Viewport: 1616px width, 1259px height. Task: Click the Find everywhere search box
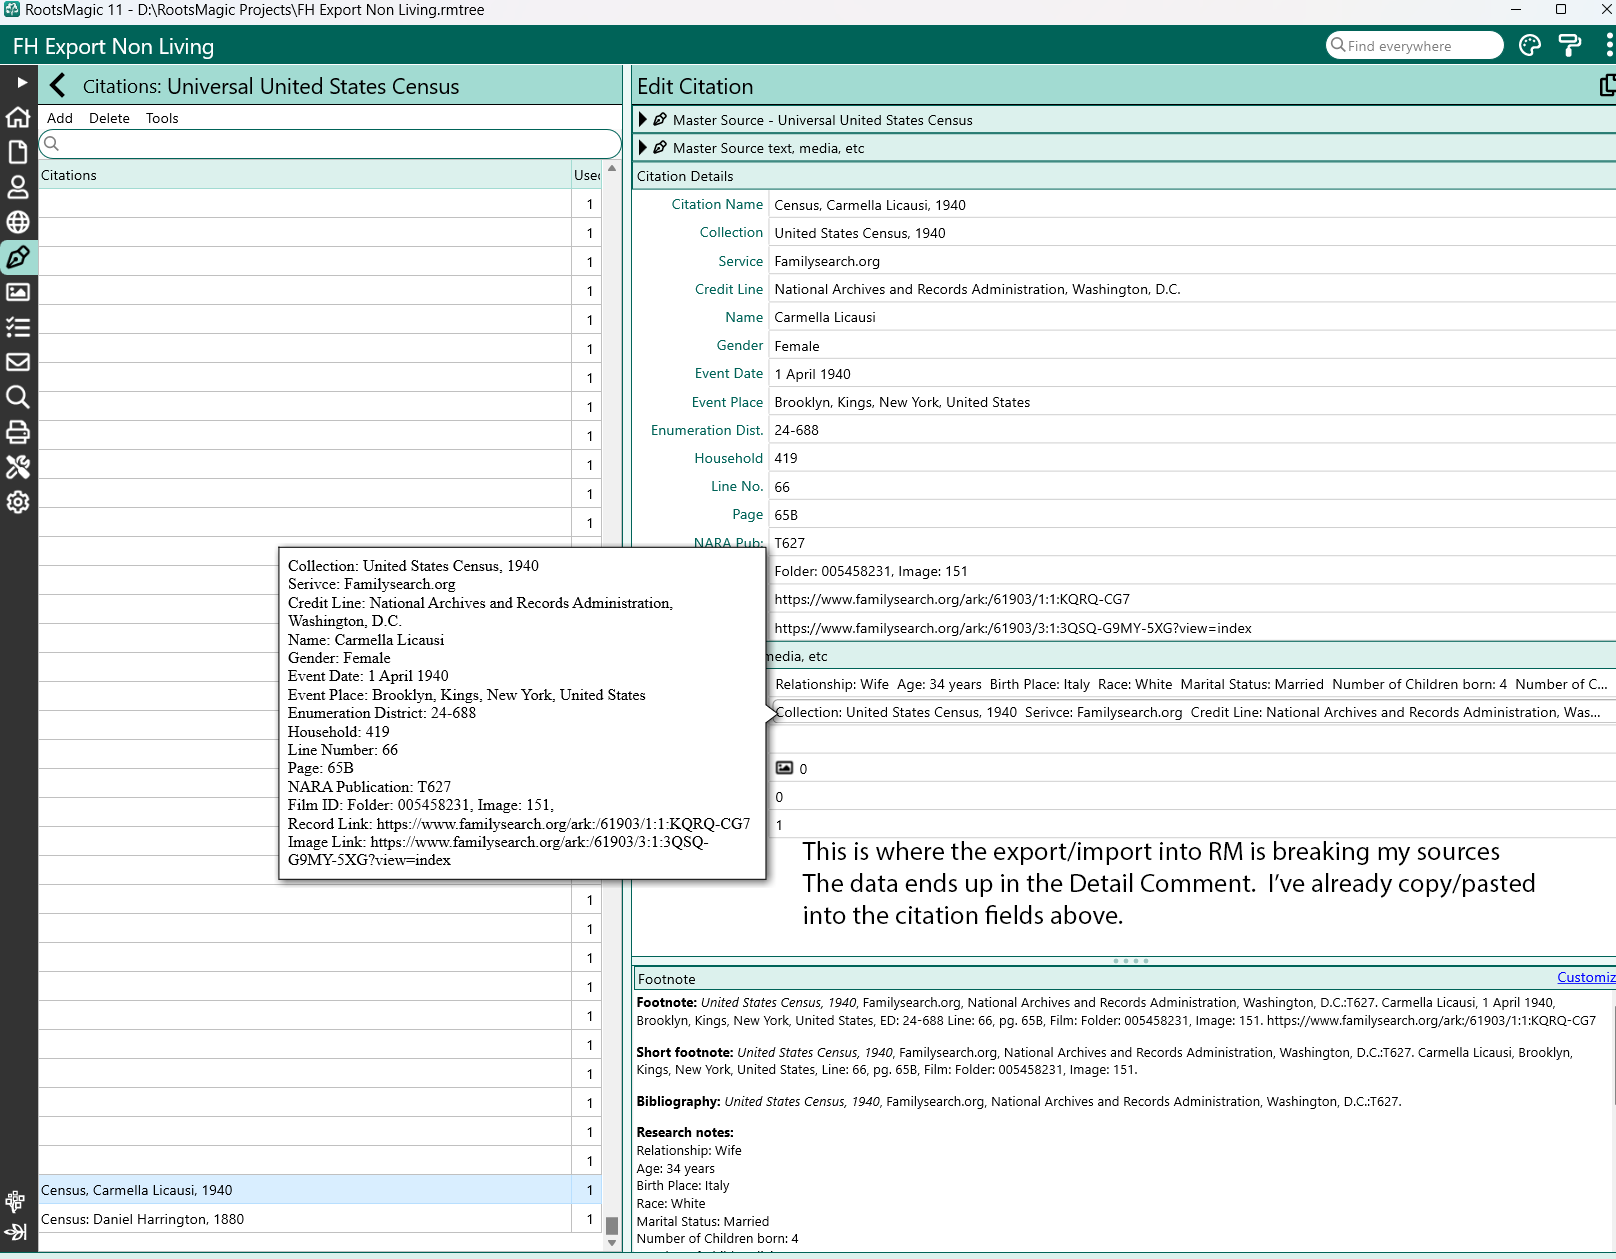pyautogui.click(x=1415, y=46)
